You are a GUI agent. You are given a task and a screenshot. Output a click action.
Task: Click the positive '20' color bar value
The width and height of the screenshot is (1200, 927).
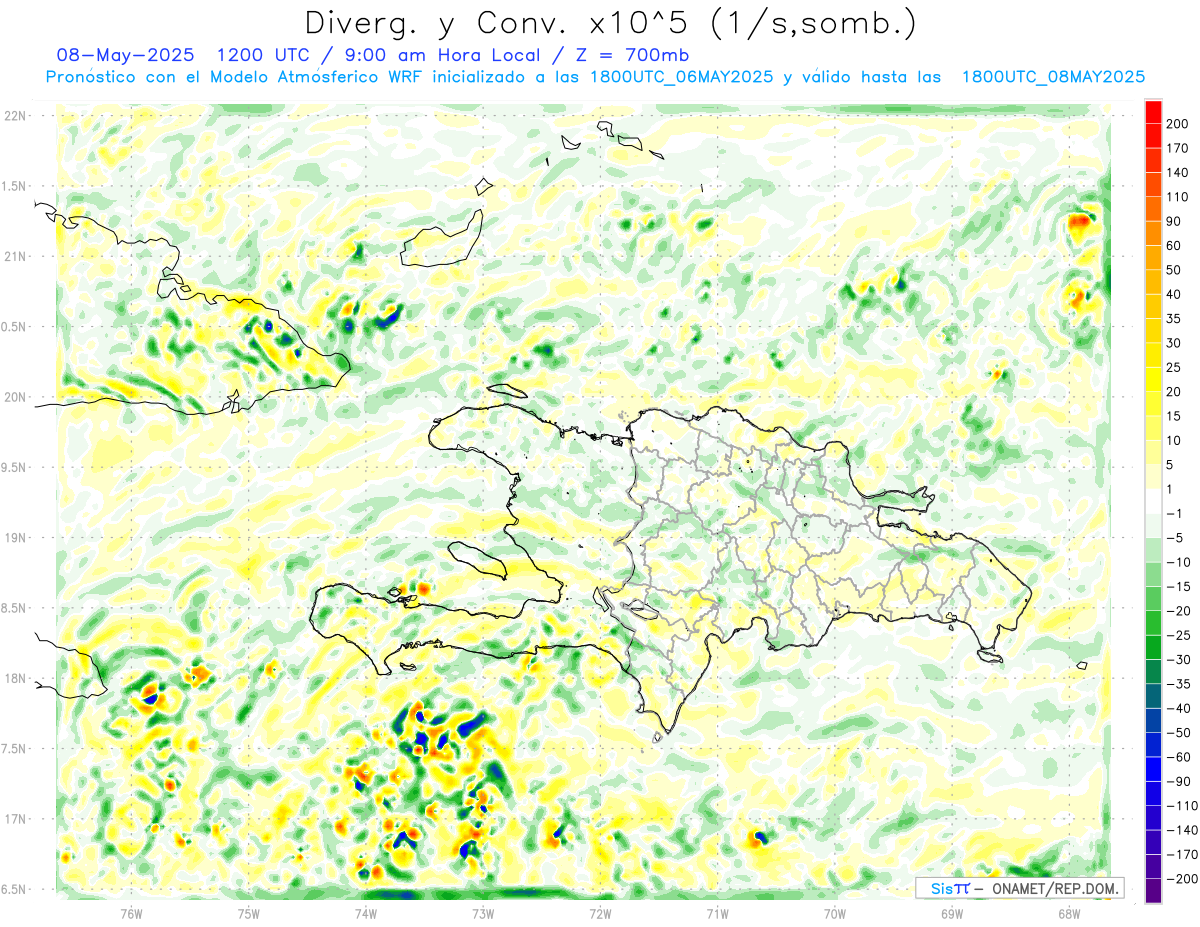[x=1174, y=392]
